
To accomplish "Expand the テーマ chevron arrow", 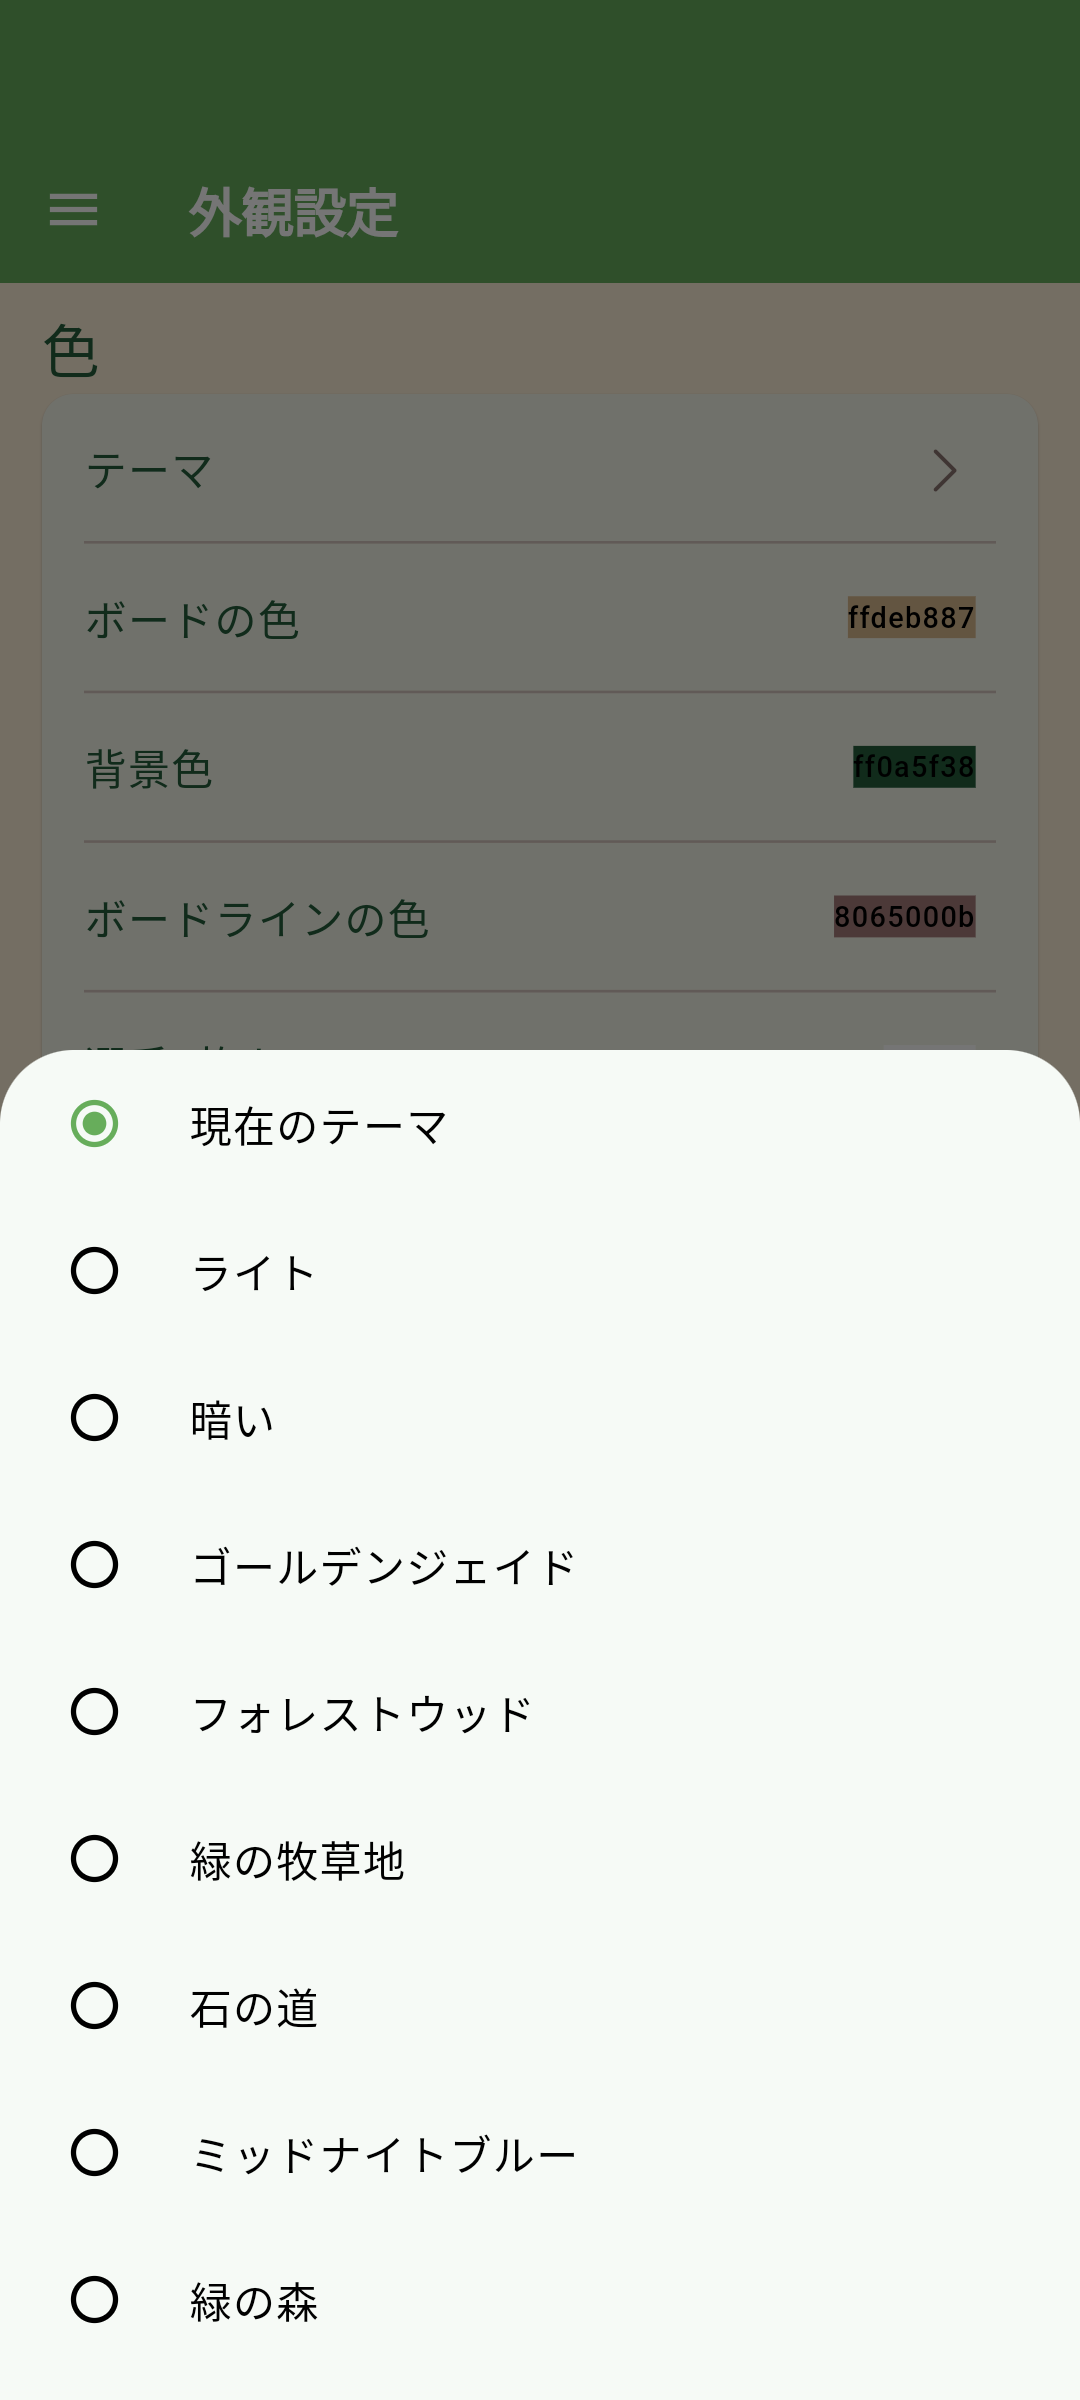I will coord(944,470).
